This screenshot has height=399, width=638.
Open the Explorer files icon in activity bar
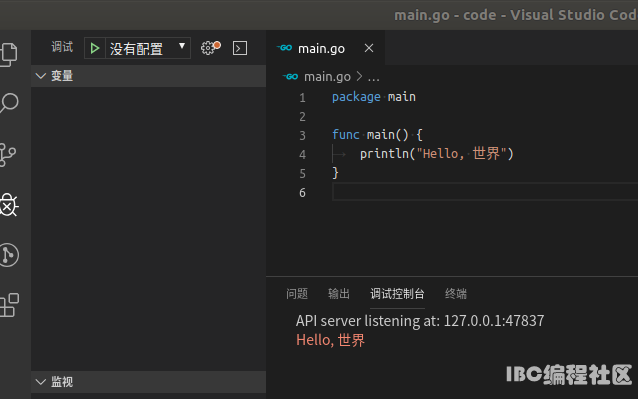pyautogui.click(x=9, y=54)
